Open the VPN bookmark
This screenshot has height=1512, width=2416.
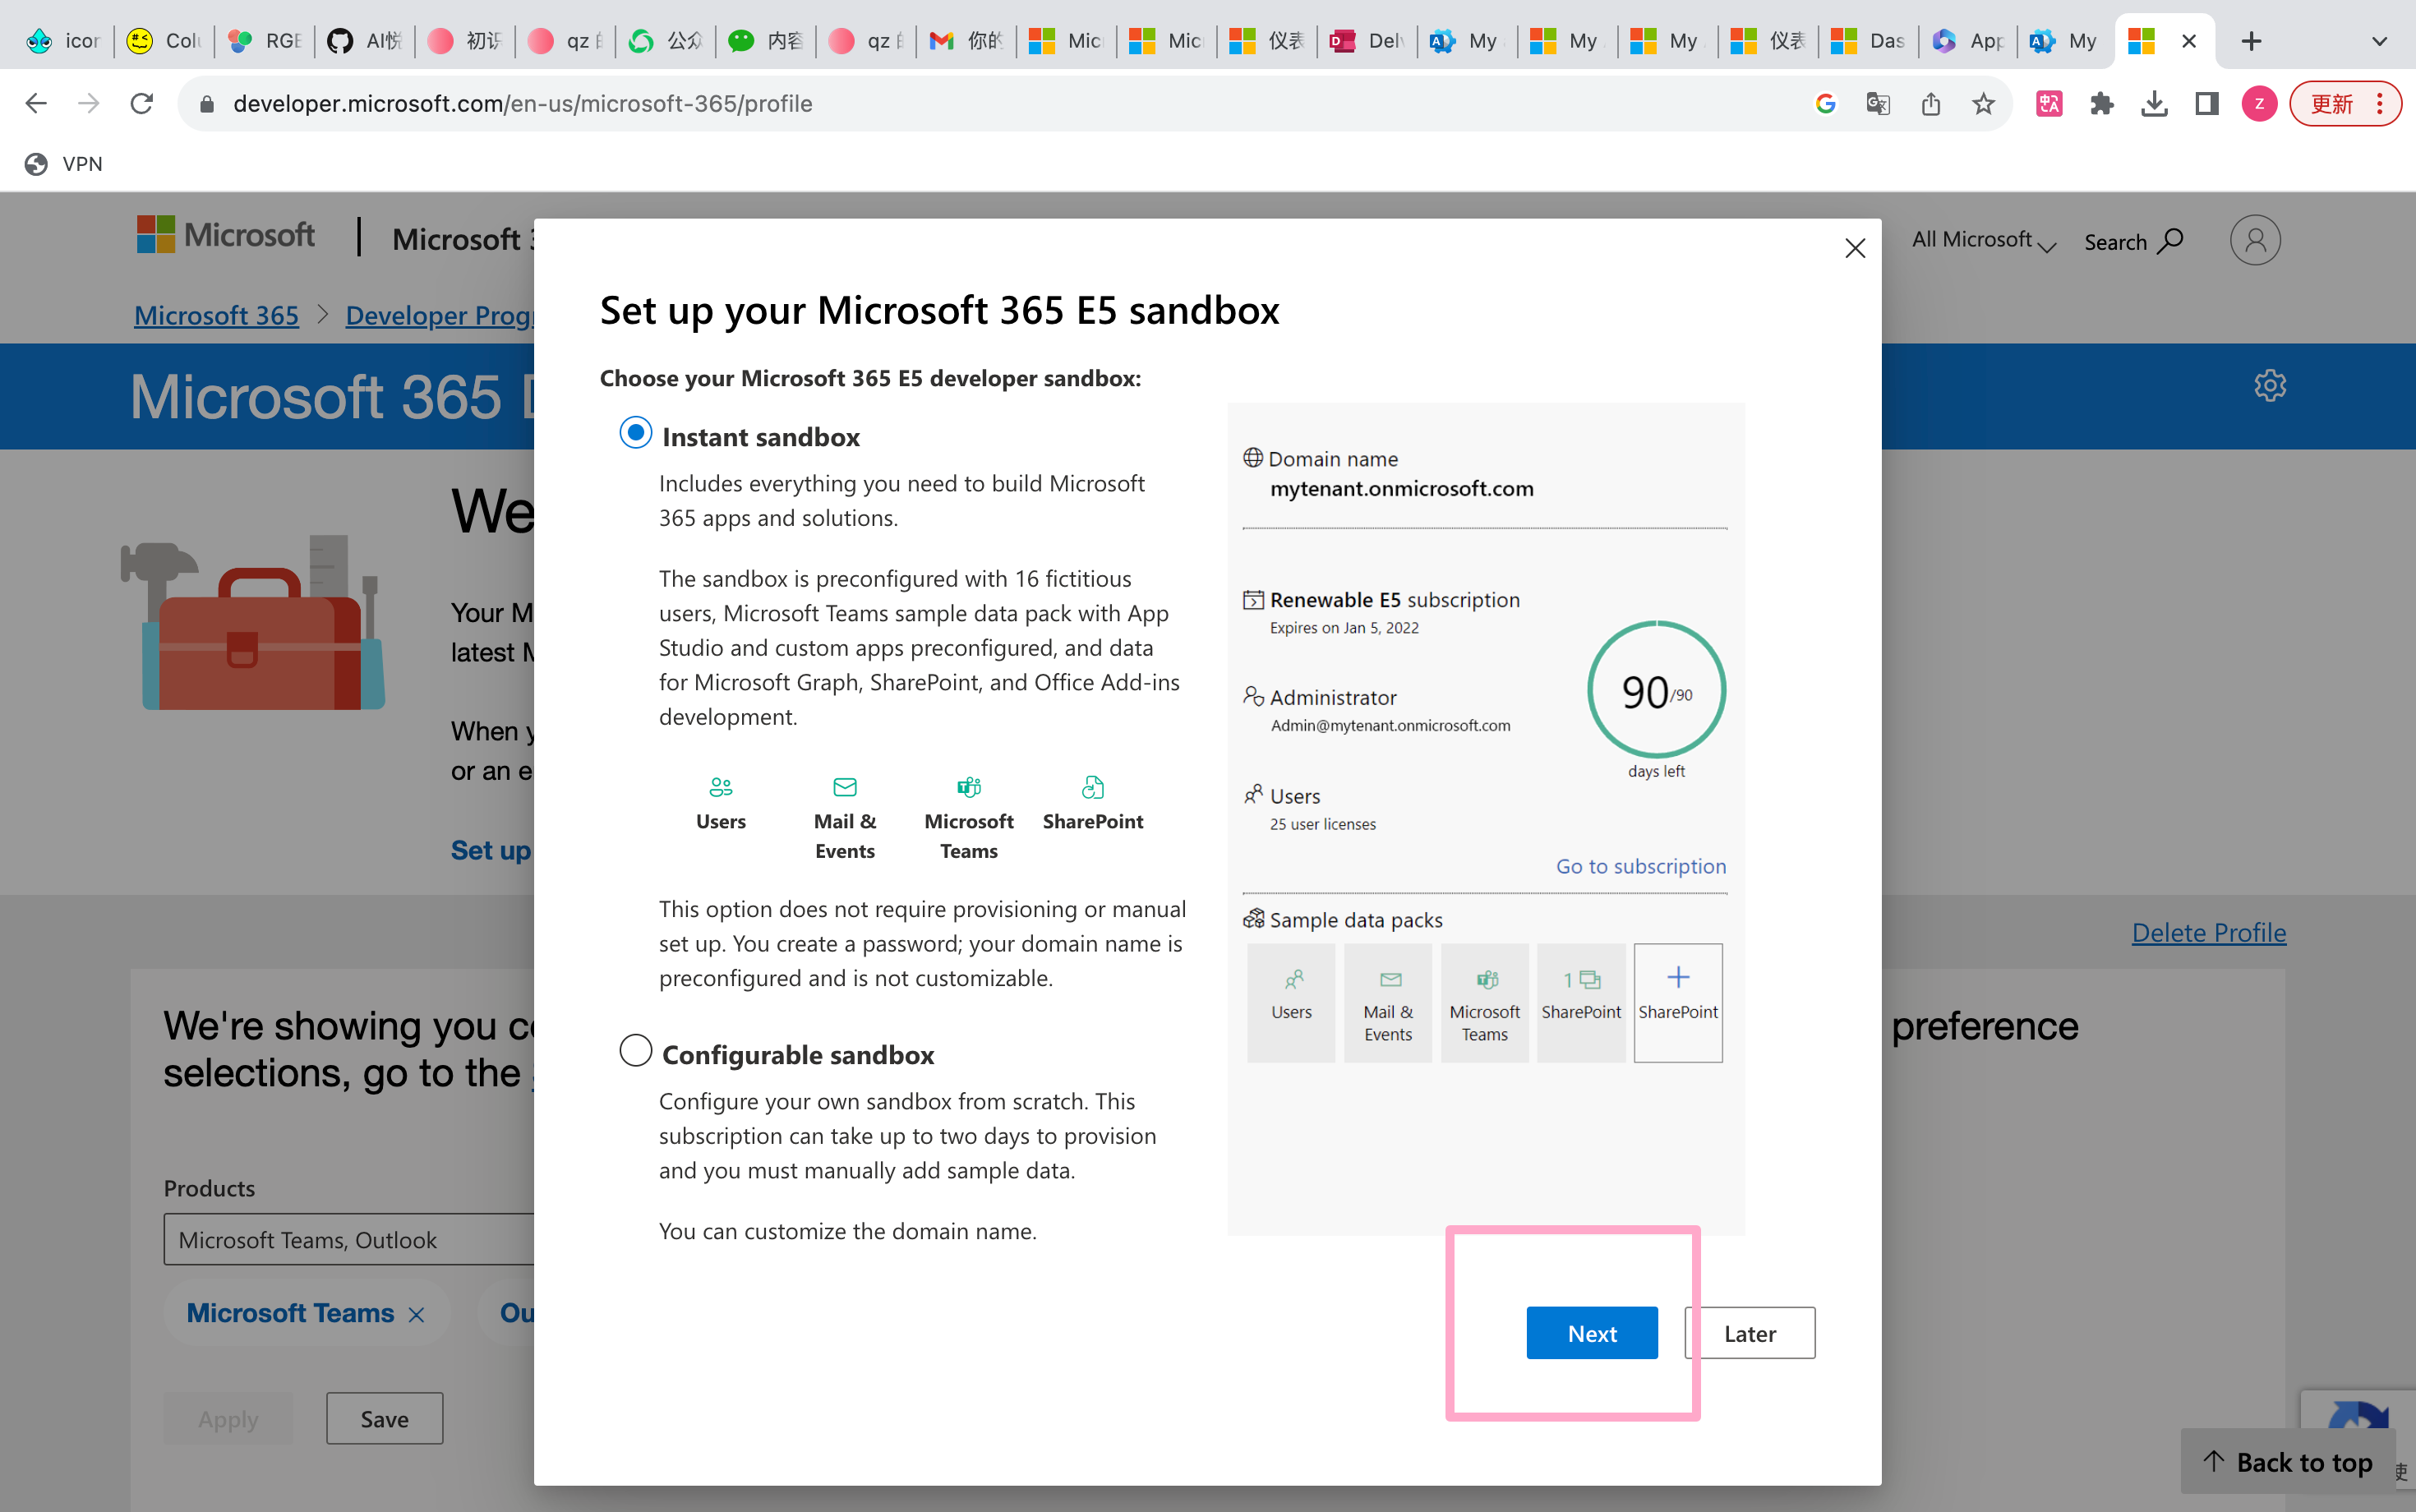point(63,163)
